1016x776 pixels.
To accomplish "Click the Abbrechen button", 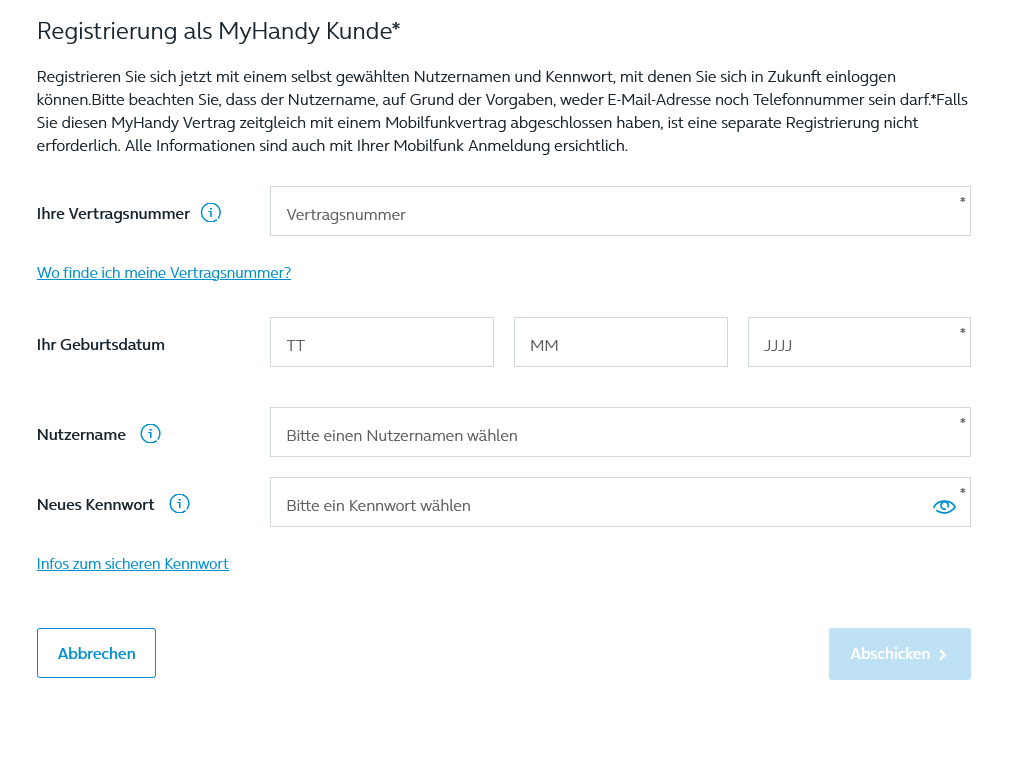I will [x=97, y=653].
